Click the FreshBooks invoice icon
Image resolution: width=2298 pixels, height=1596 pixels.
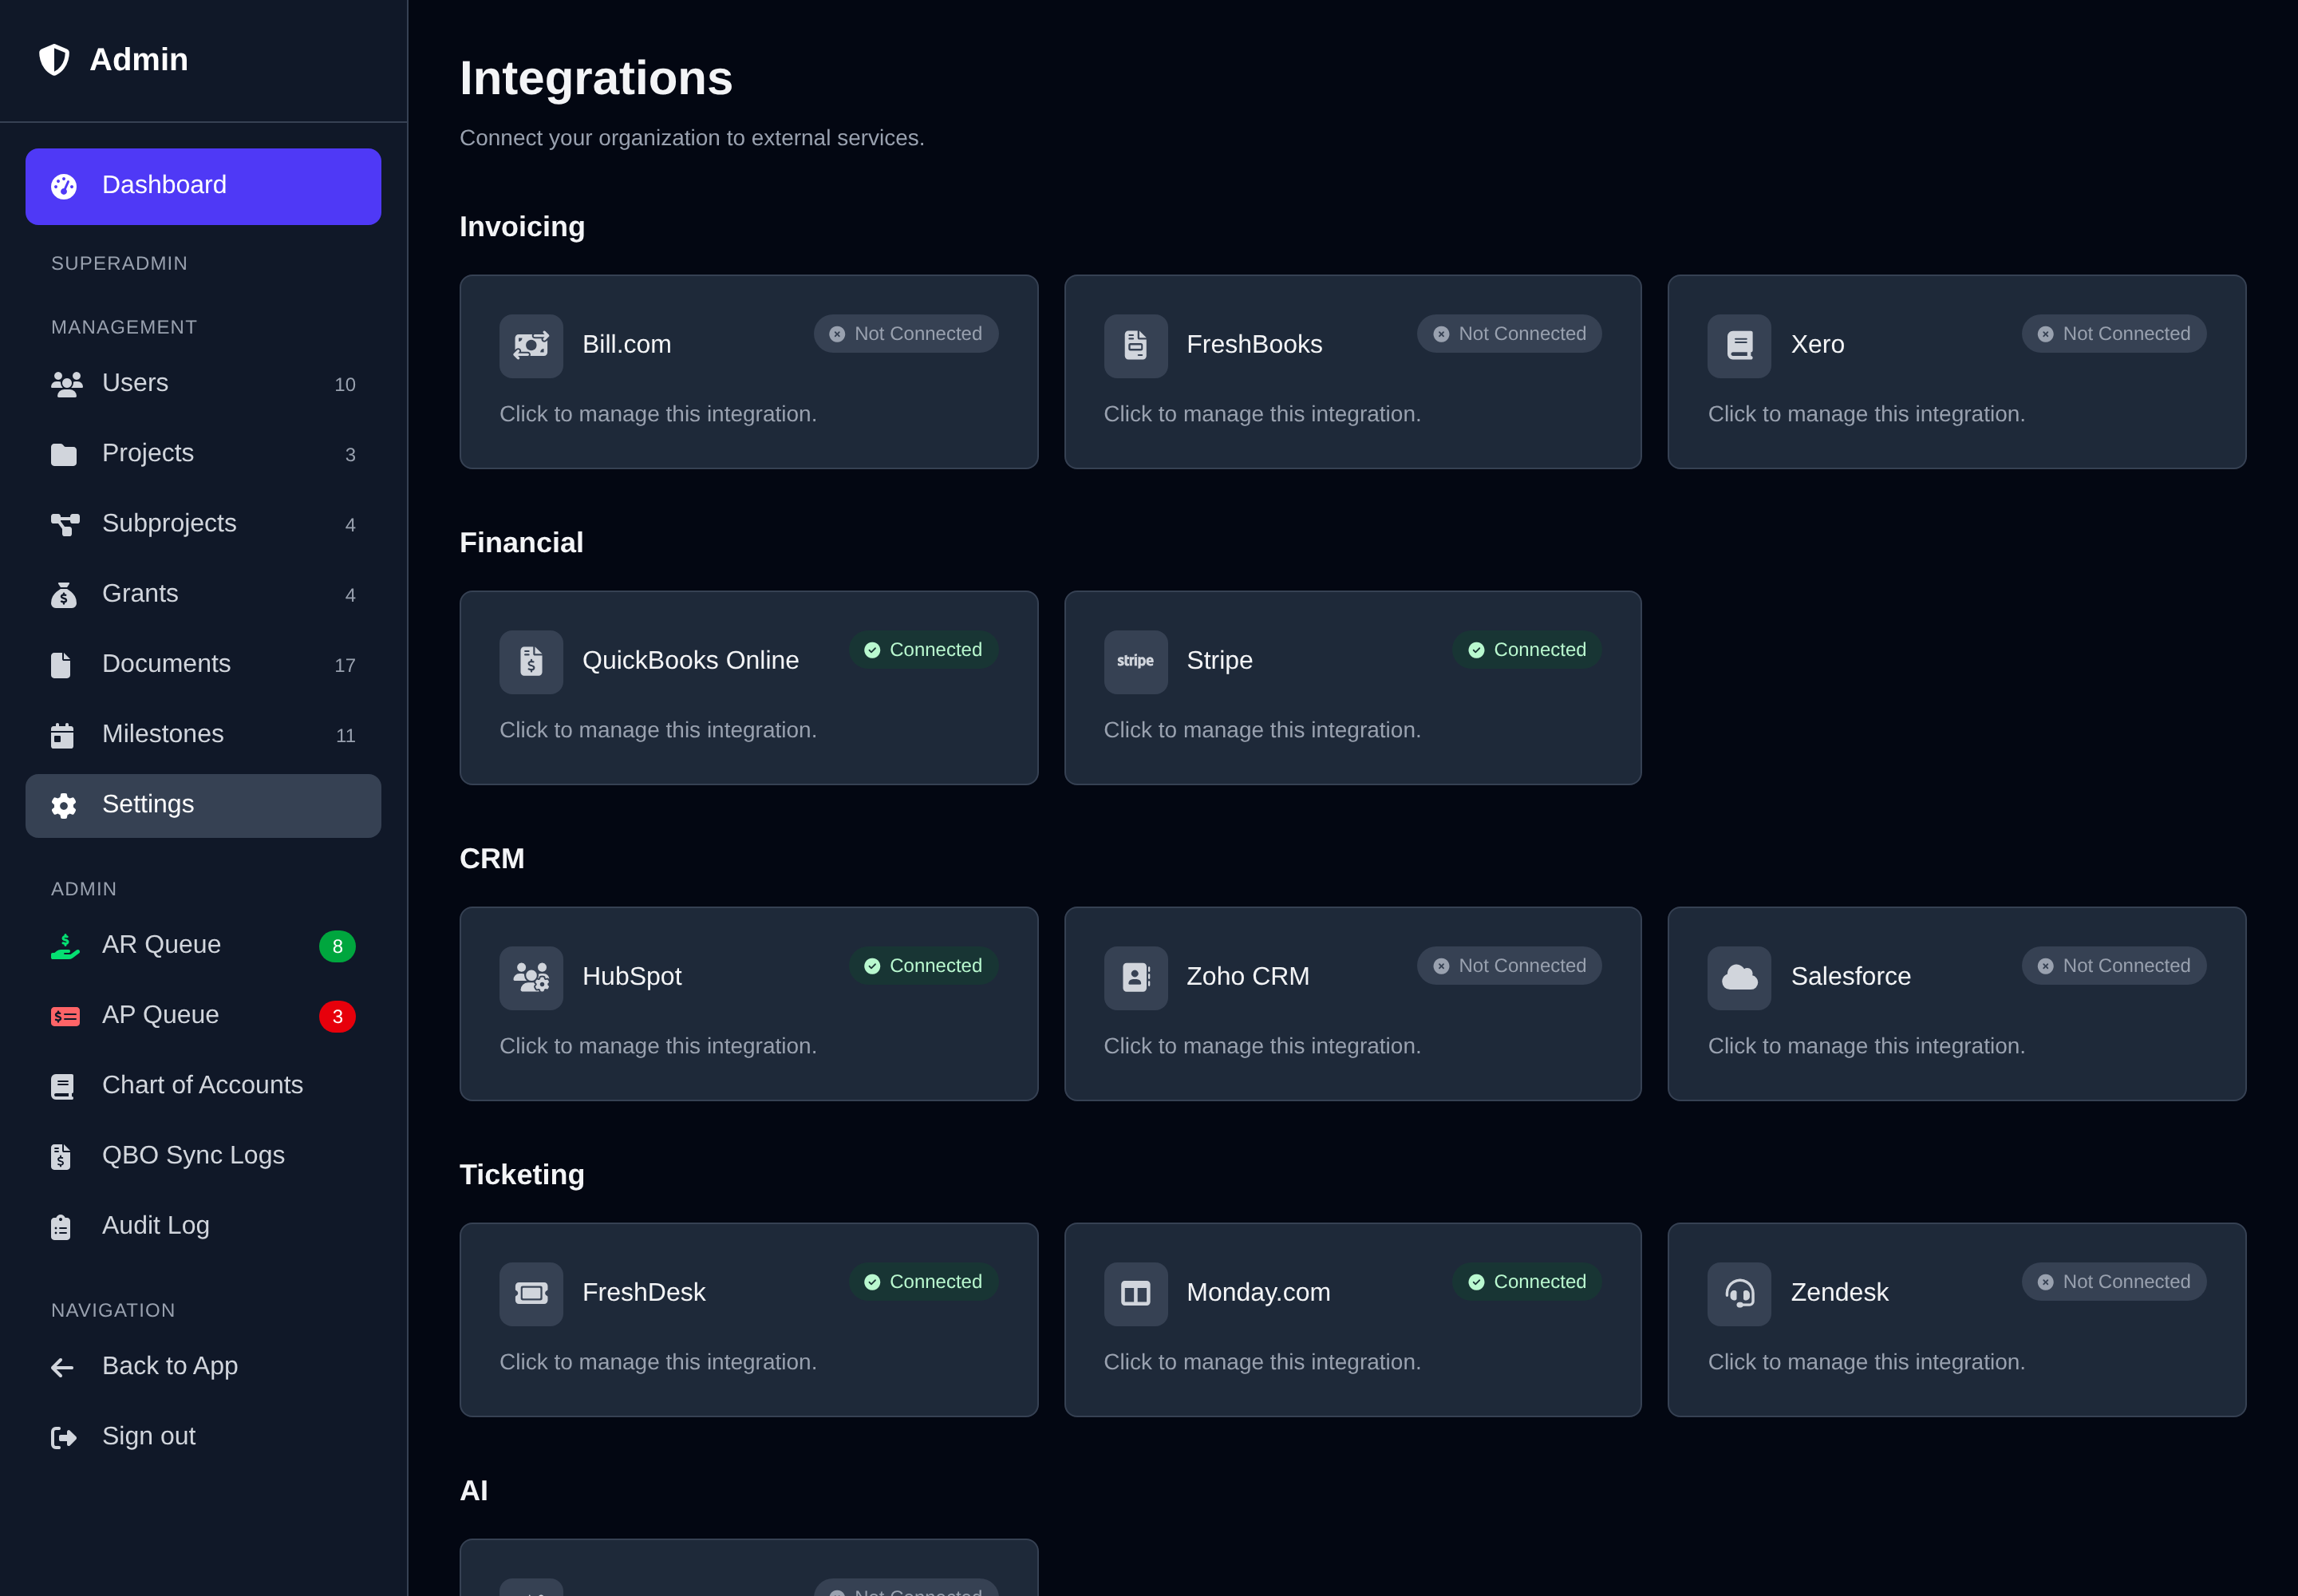tap(1135, 346)
